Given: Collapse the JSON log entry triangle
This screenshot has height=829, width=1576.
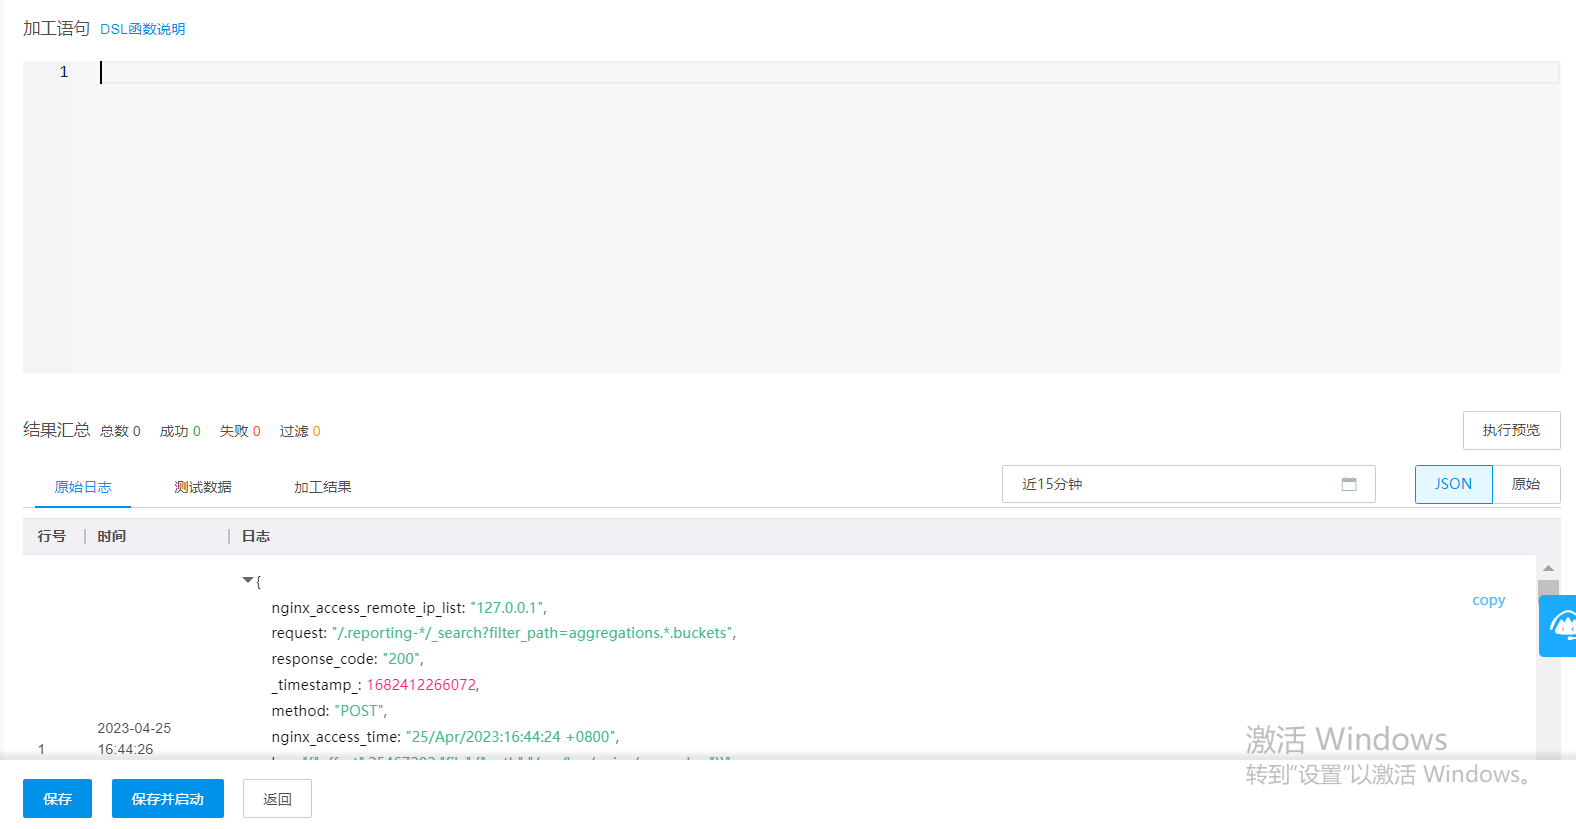Looking at the screenshot, I should tap(248, 580).
